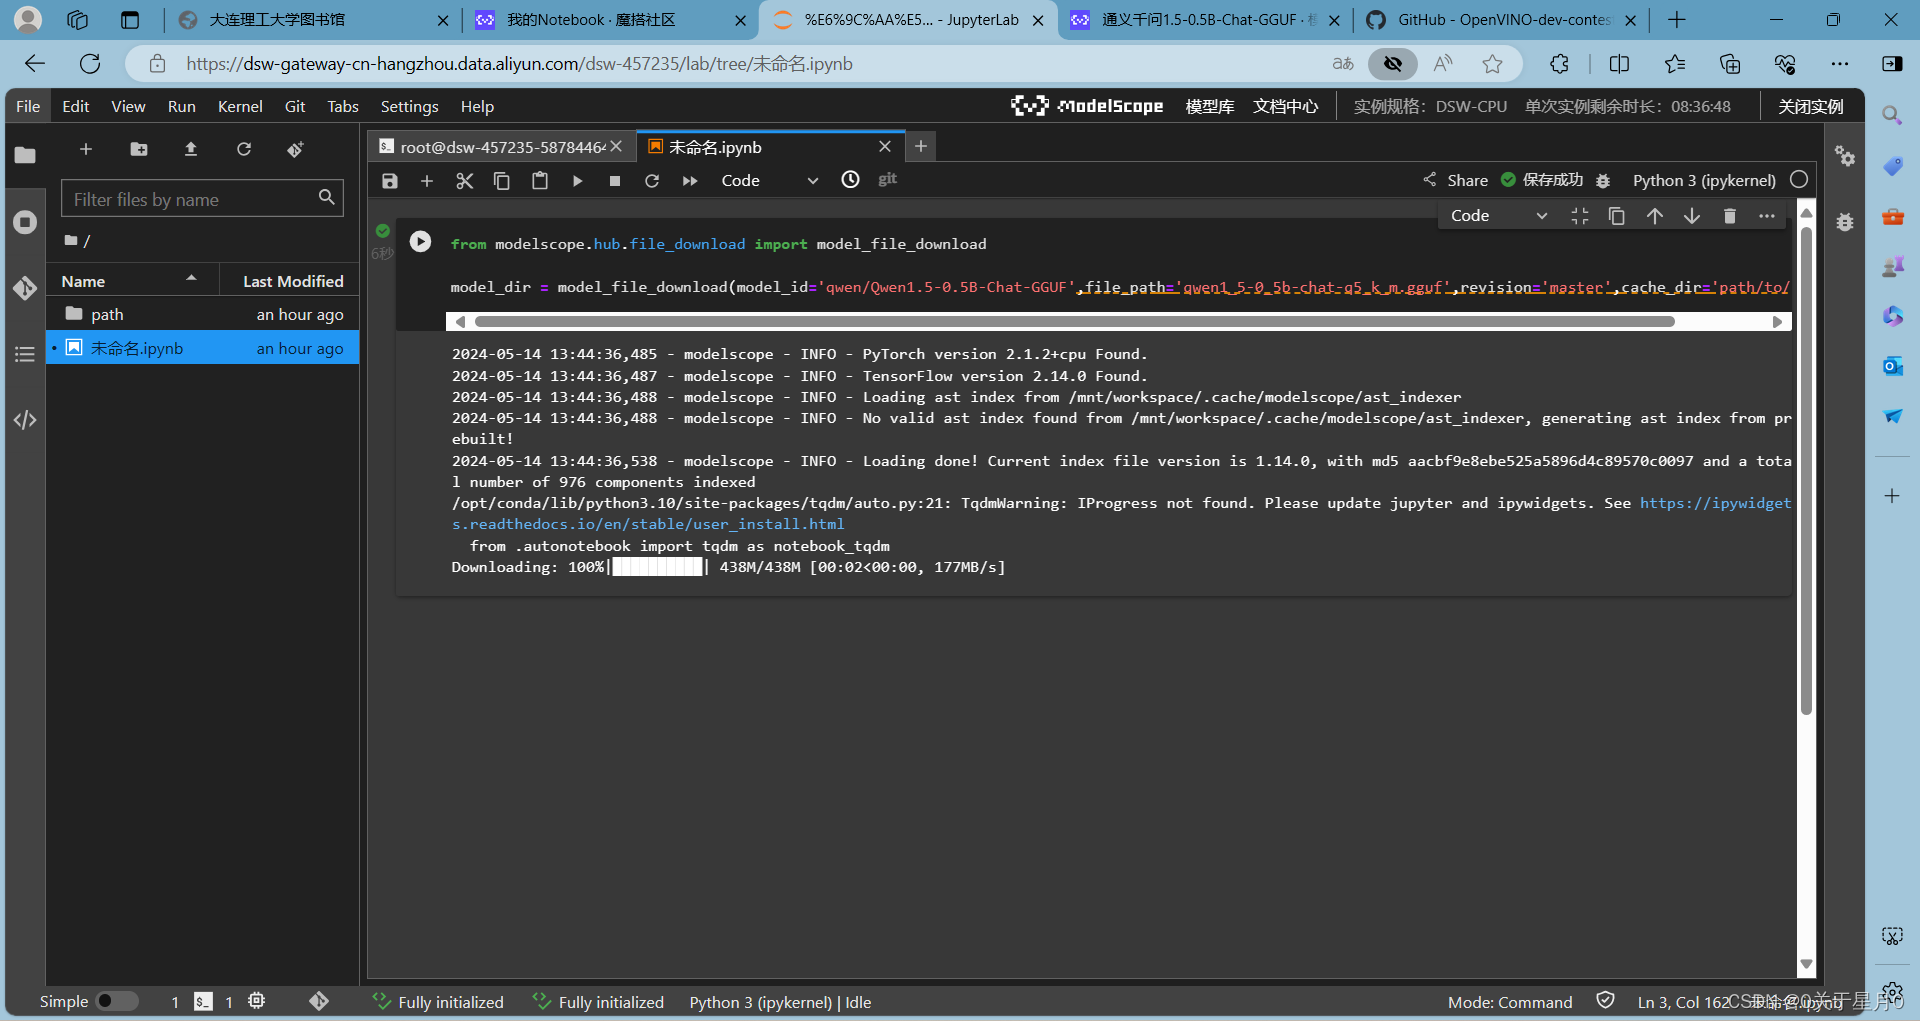The height and width of the screenshot is (1021, 1920).
Task: Toggle Simple interface mode switch
Action: tap(117, 1001)
